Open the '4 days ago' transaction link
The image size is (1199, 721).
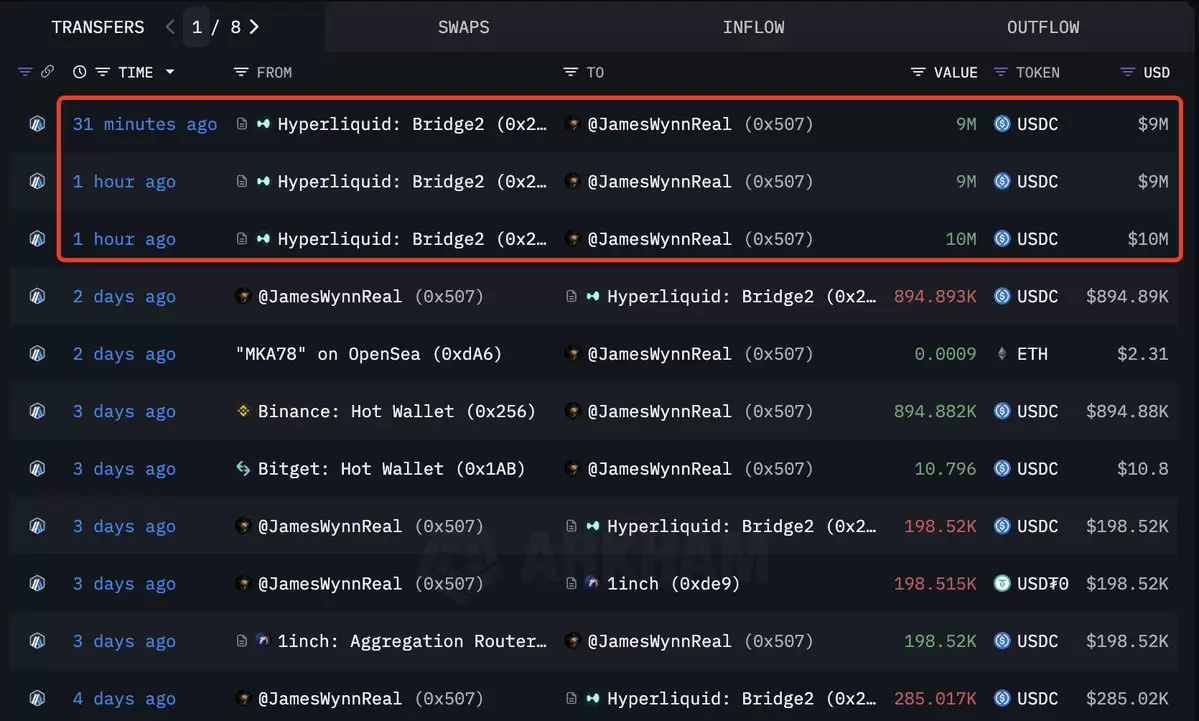tap(124, 699)
